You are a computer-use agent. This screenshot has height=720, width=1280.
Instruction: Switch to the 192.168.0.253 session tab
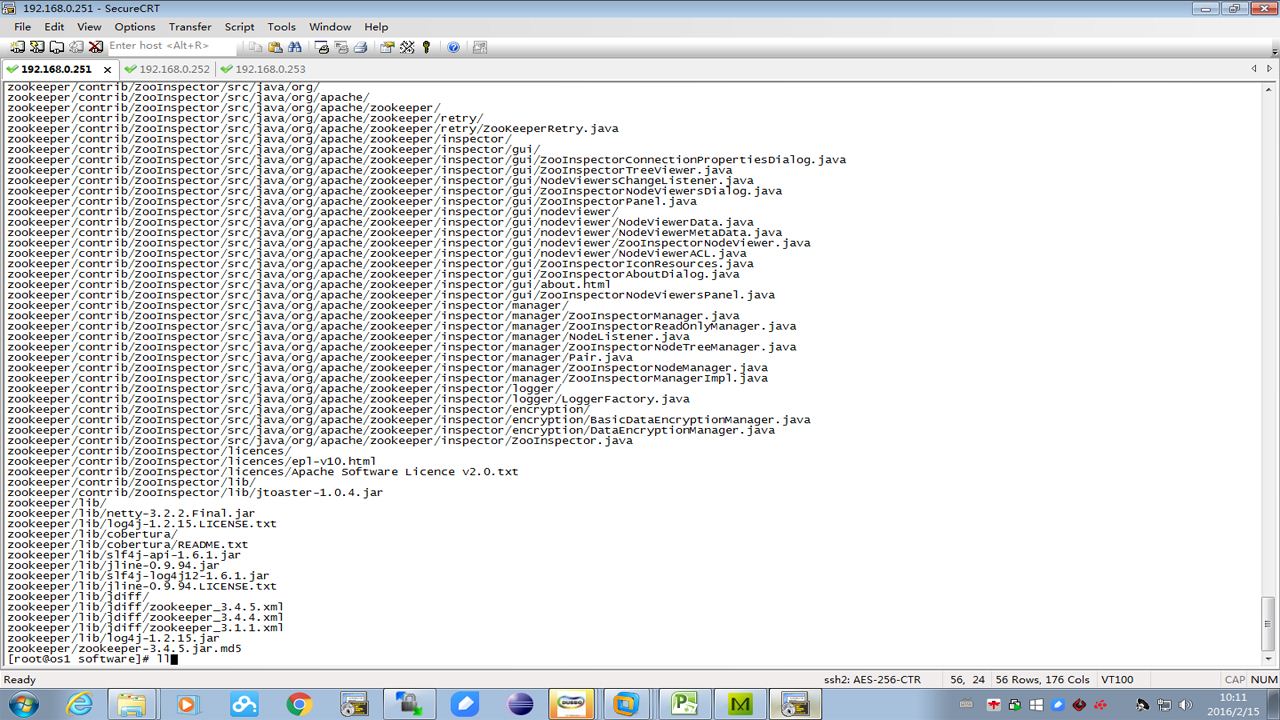click(263, 69)
